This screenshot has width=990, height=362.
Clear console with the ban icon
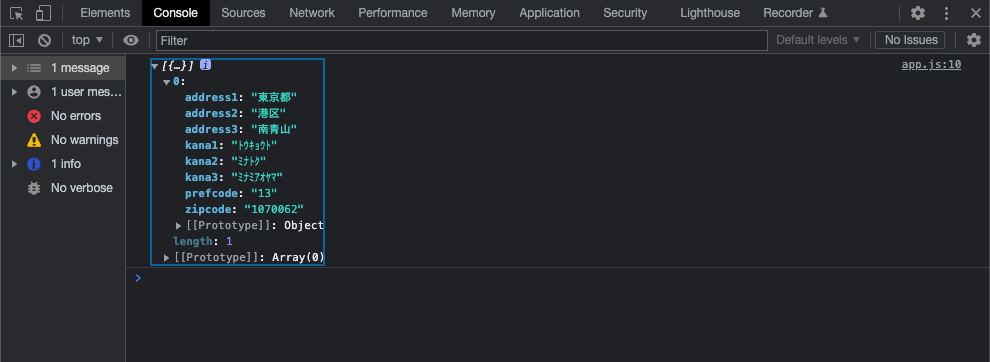(44, 40)
